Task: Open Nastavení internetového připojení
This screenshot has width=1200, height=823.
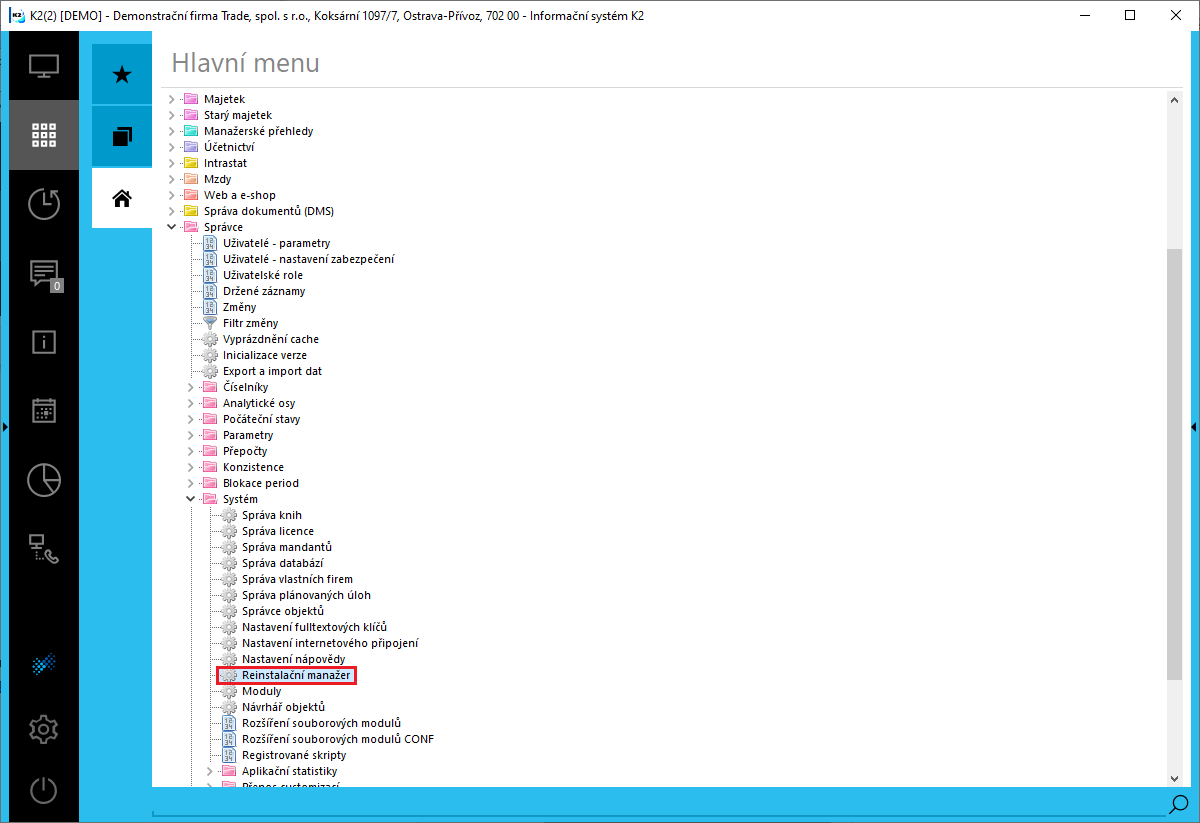Action: [x=330, y=643]
